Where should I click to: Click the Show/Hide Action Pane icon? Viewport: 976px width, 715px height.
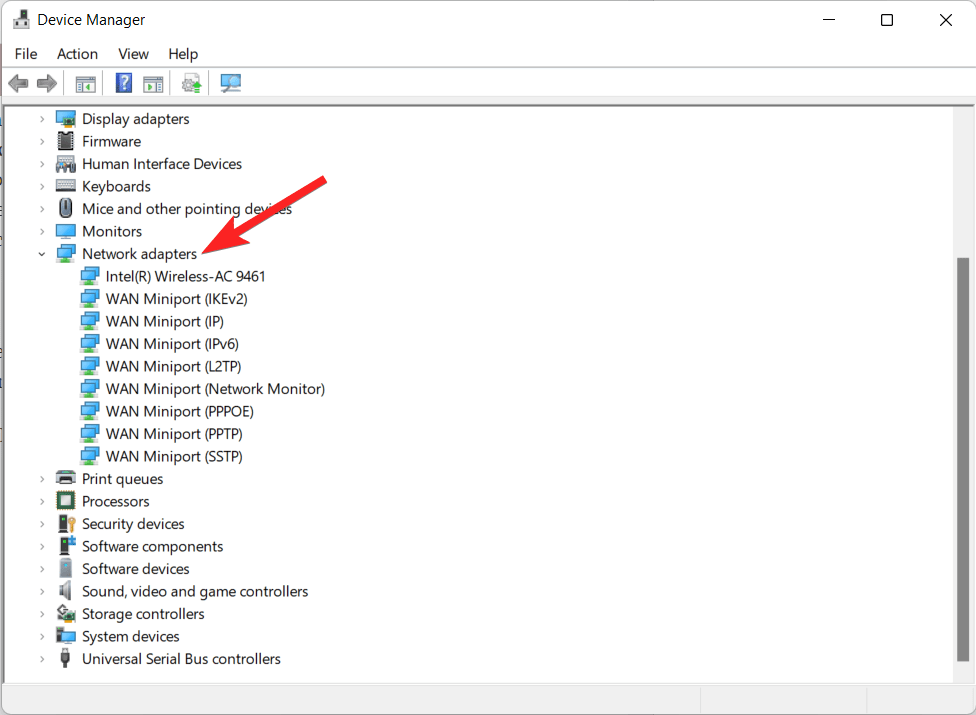[153, 84]
